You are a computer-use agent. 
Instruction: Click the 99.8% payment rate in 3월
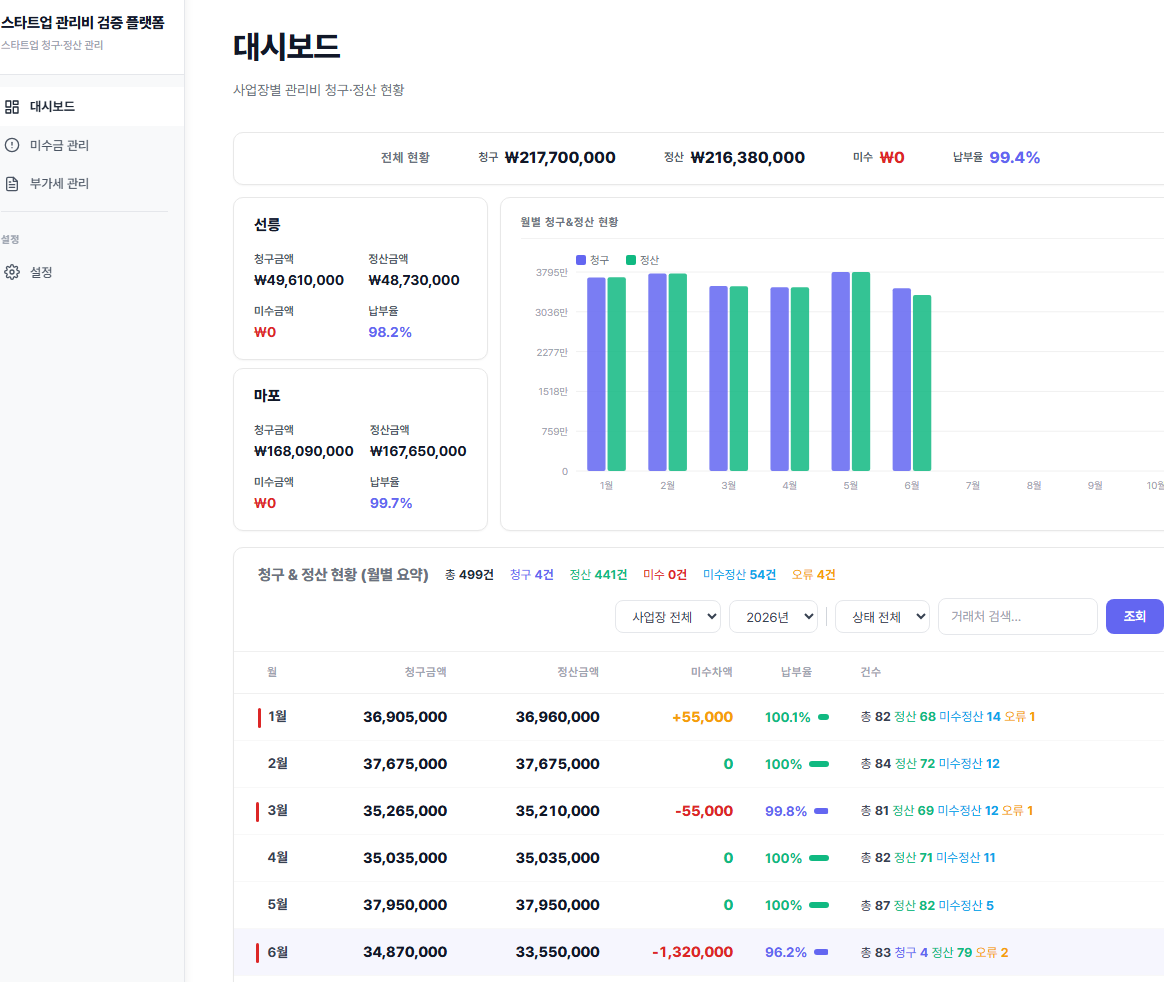coord(786,811)
